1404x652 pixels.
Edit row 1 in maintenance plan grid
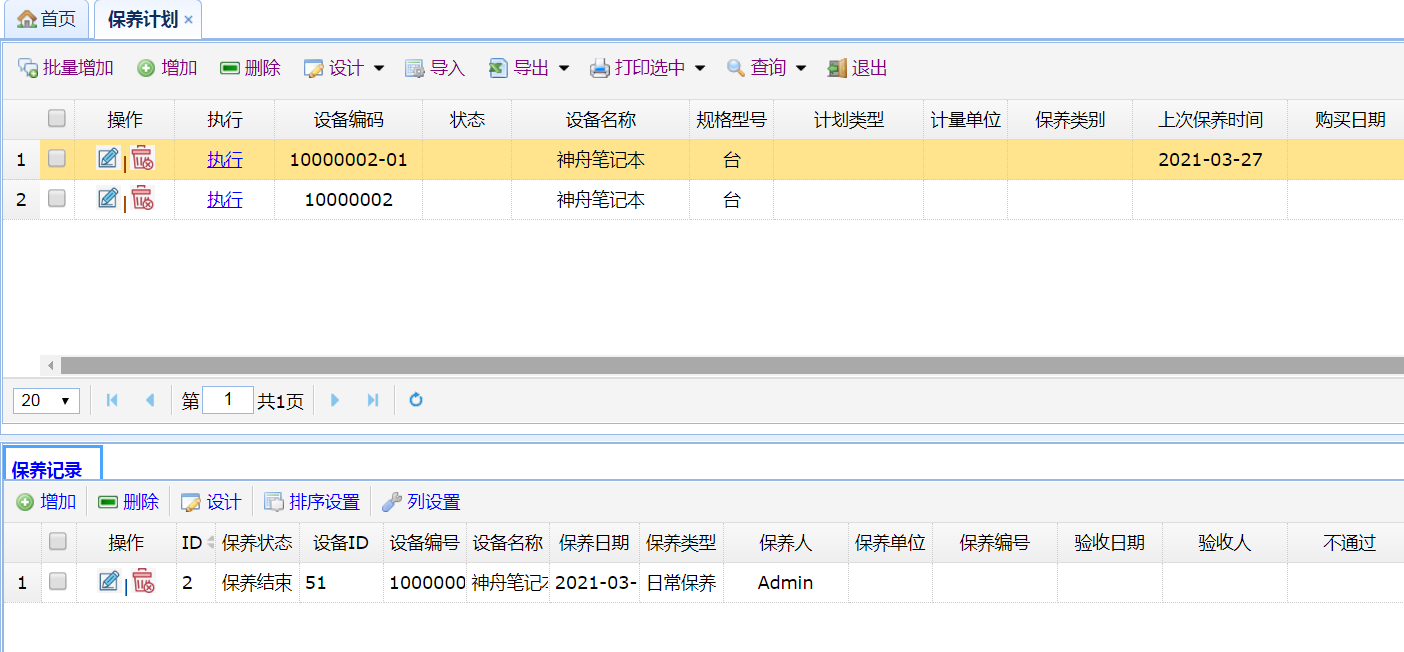[x=108, y=158]
